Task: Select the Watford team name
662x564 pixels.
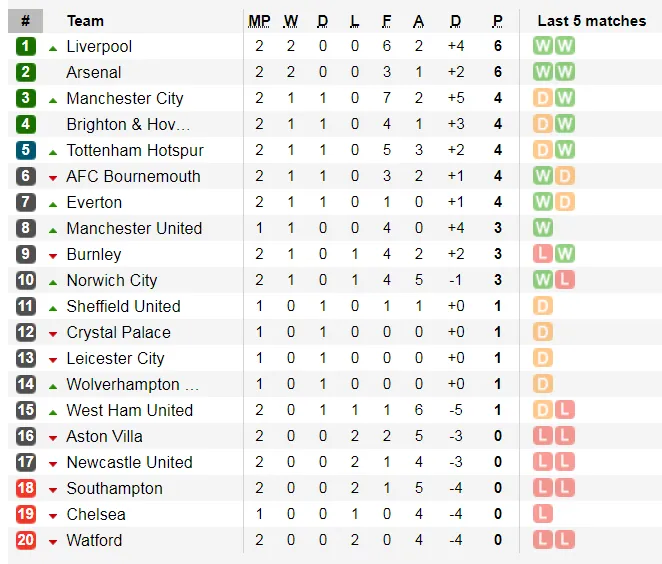Action: click(94, 540)
